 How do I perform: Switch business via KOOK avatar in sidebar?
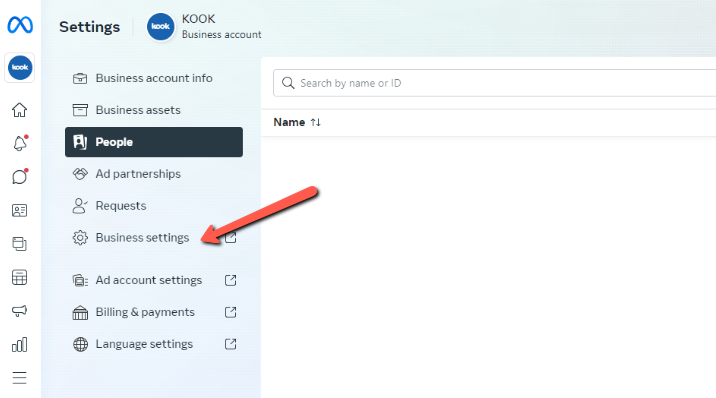tap(20, 68)
